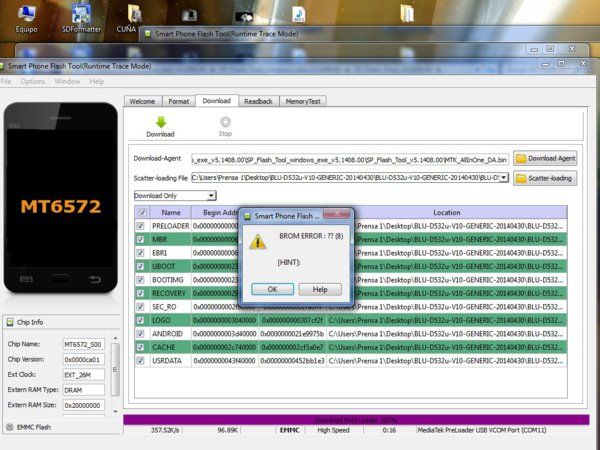Uncheck the PRELOADER checkbox

pos(140,226)
